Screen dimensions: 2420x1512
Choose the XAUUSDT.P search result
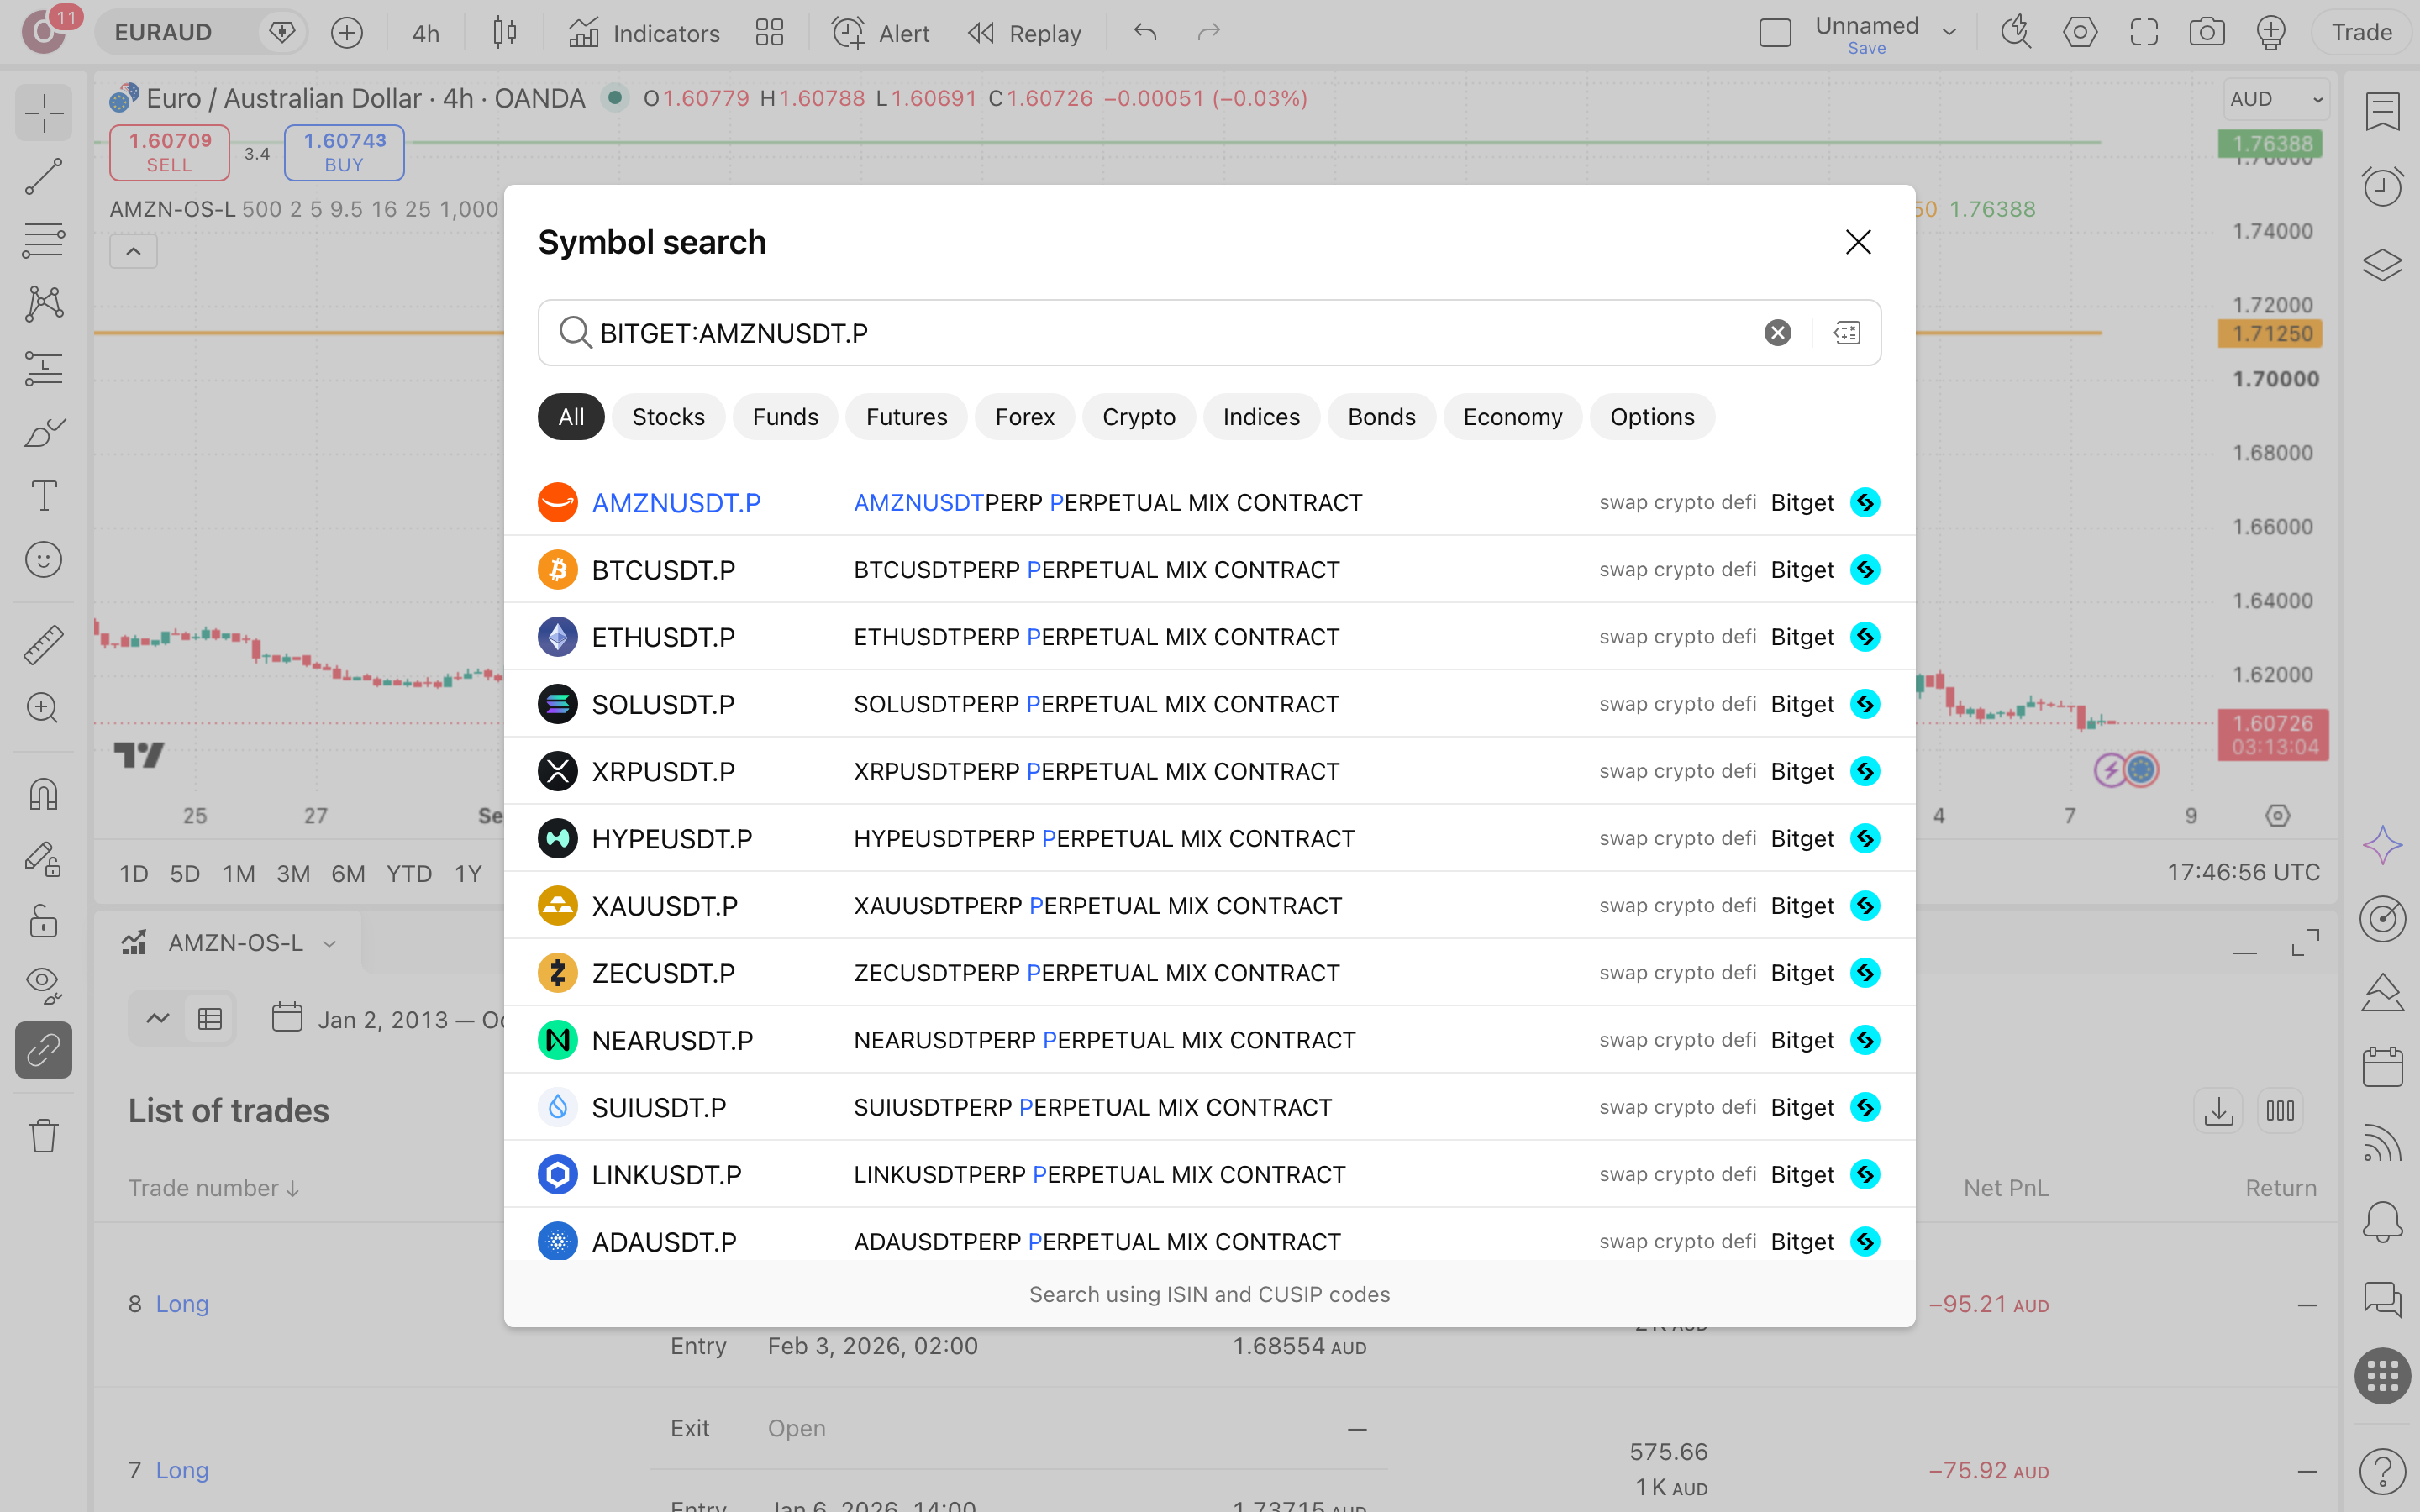coord(1209,905)
